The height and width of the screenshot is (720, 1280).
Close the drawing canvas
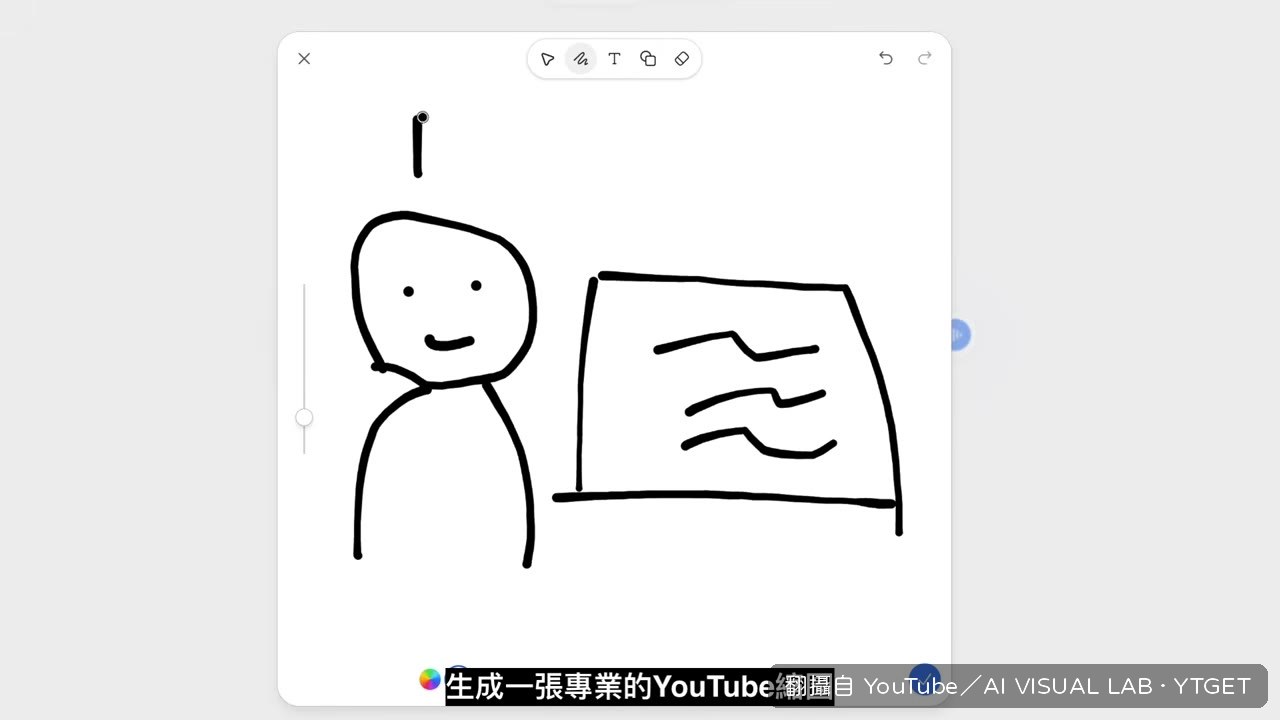pos(304,59)
